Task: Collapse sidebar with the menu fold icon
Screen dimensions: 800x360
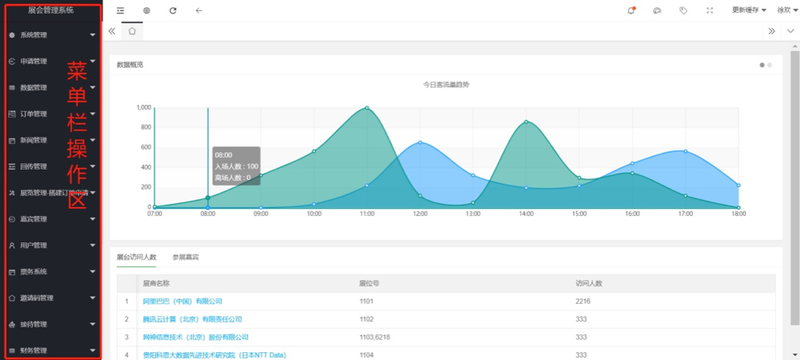Action: [x=120, y=10]
